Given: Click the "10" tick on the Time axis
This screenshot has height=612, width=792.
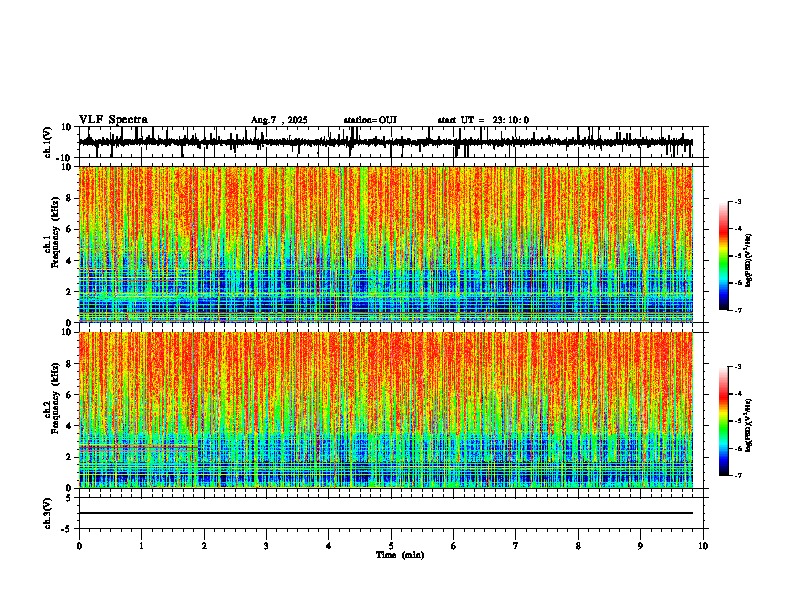Looking at the screenshot, I should (x=703, y=546).
